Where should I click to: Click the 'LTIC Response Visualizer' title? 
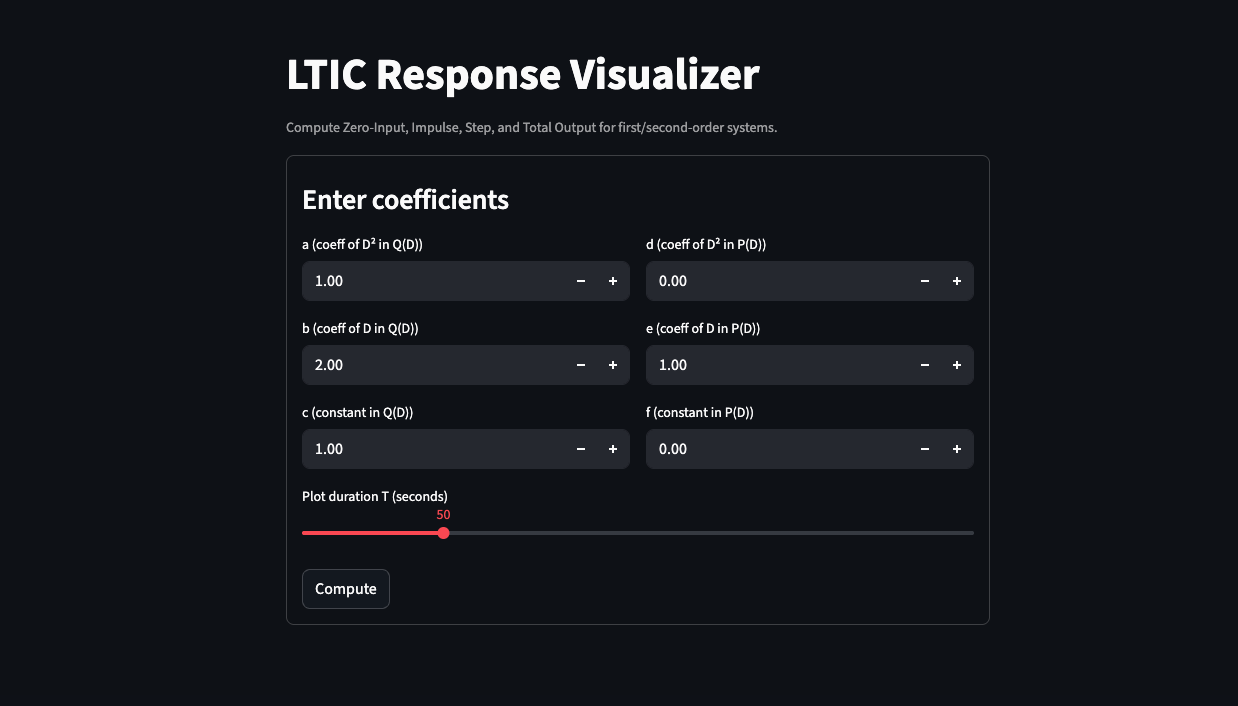523,75
